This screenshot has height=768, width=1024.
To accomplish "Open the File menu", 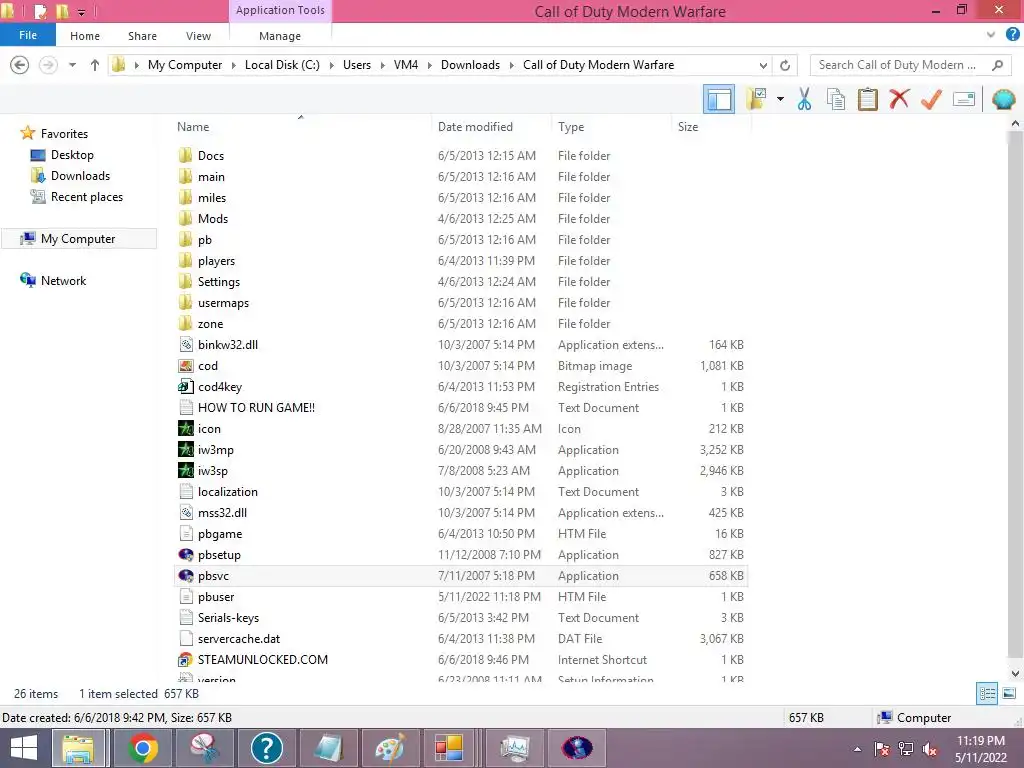I will pyautogui.click(x=27, y=35).
